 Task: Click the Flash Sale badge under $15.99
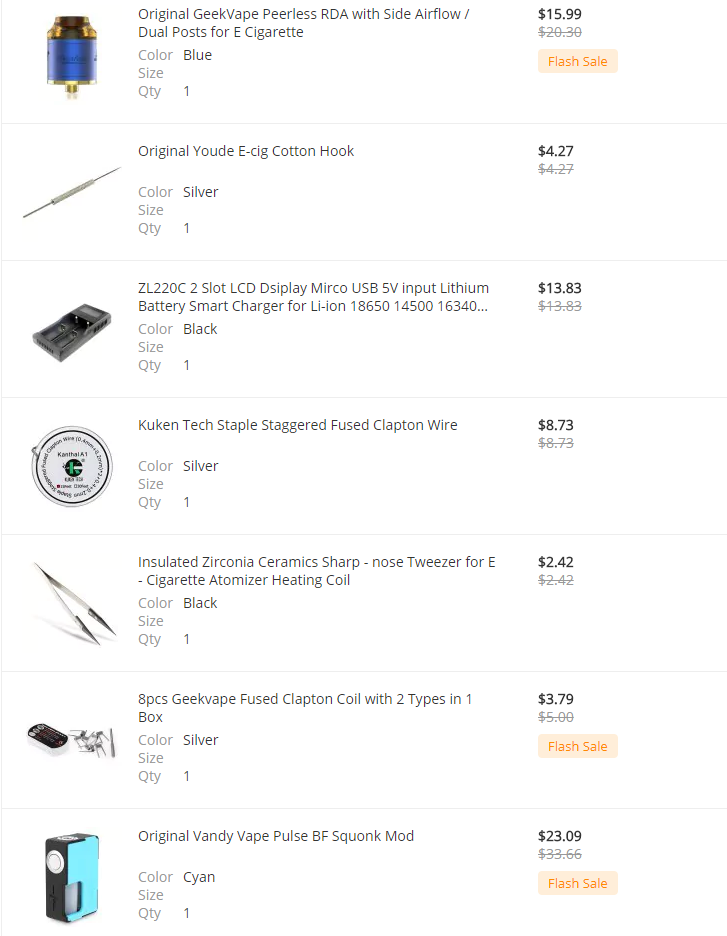point(577,61)
